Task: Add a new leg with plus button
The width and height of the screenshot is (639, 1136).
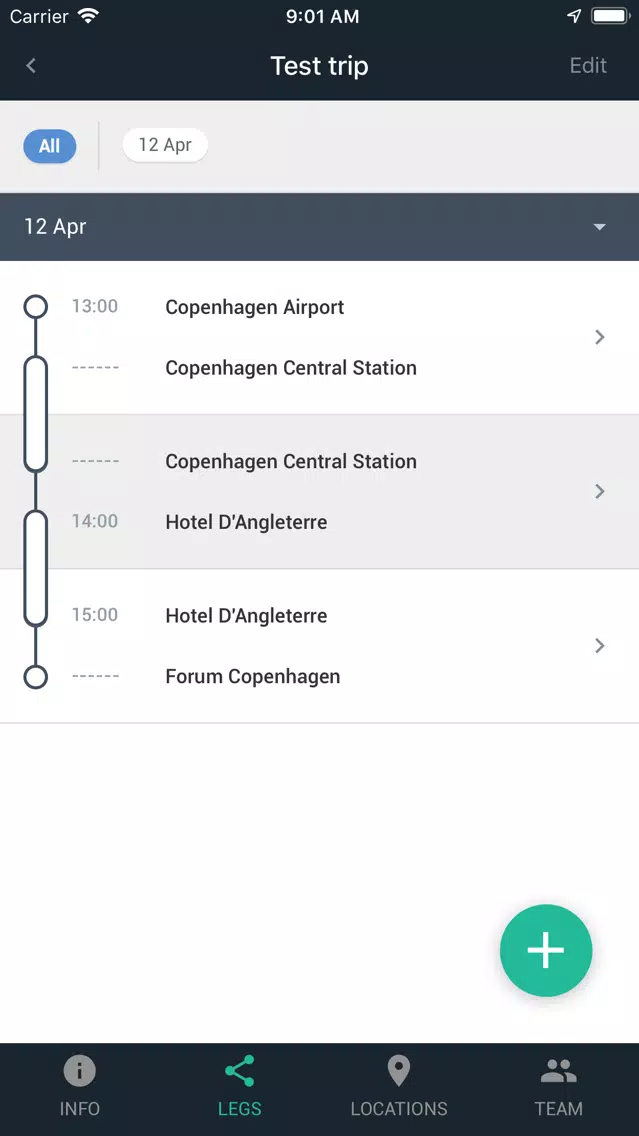Action: pyautogui.click(x=546, y=951)
